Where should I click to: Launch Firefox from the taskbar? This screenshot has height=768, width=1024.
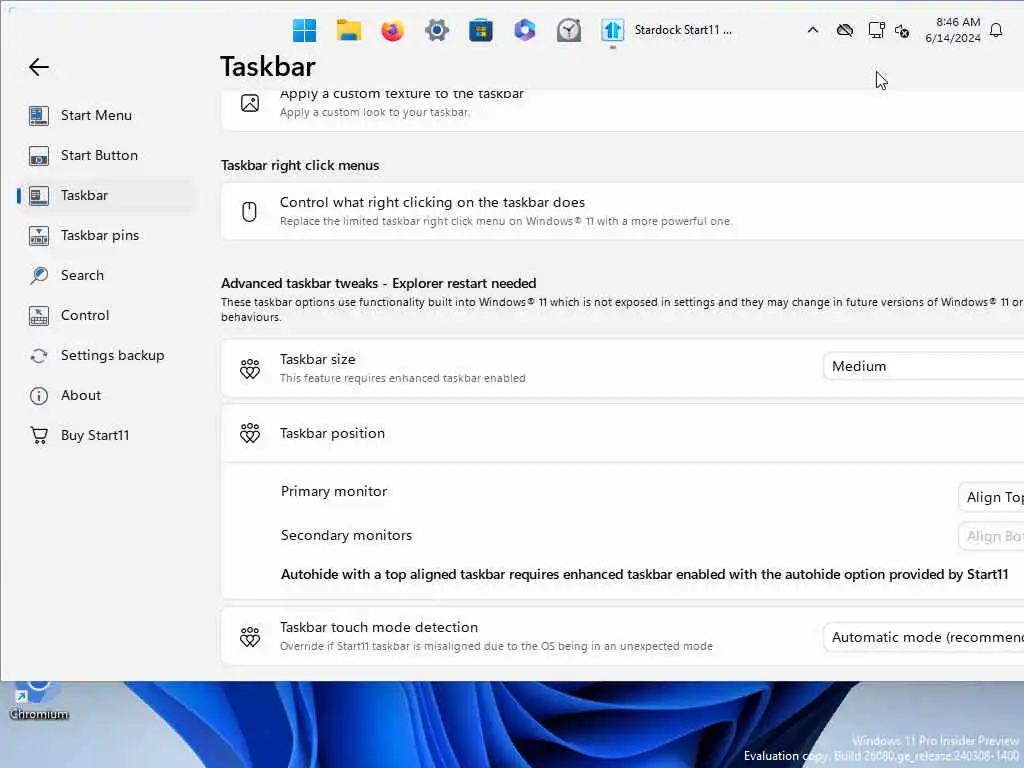coord(392,30)
